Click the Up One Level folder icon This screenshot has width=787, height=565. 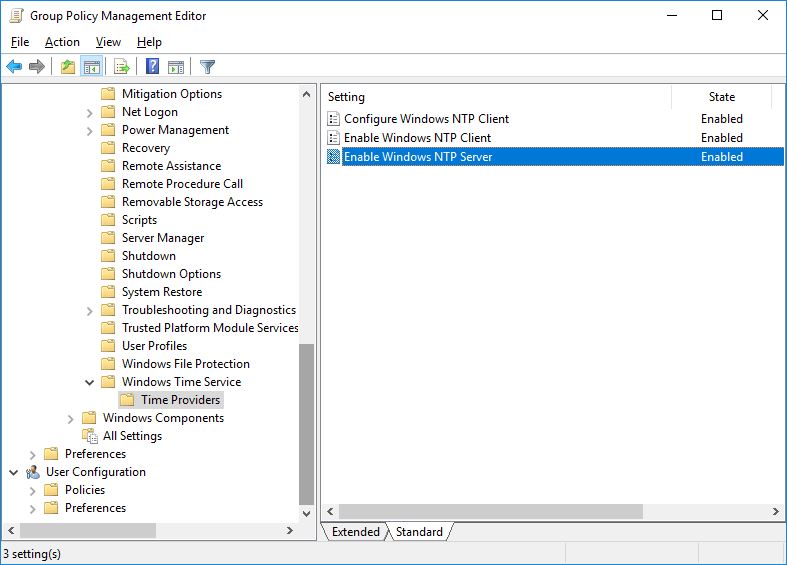click(68, 66)
